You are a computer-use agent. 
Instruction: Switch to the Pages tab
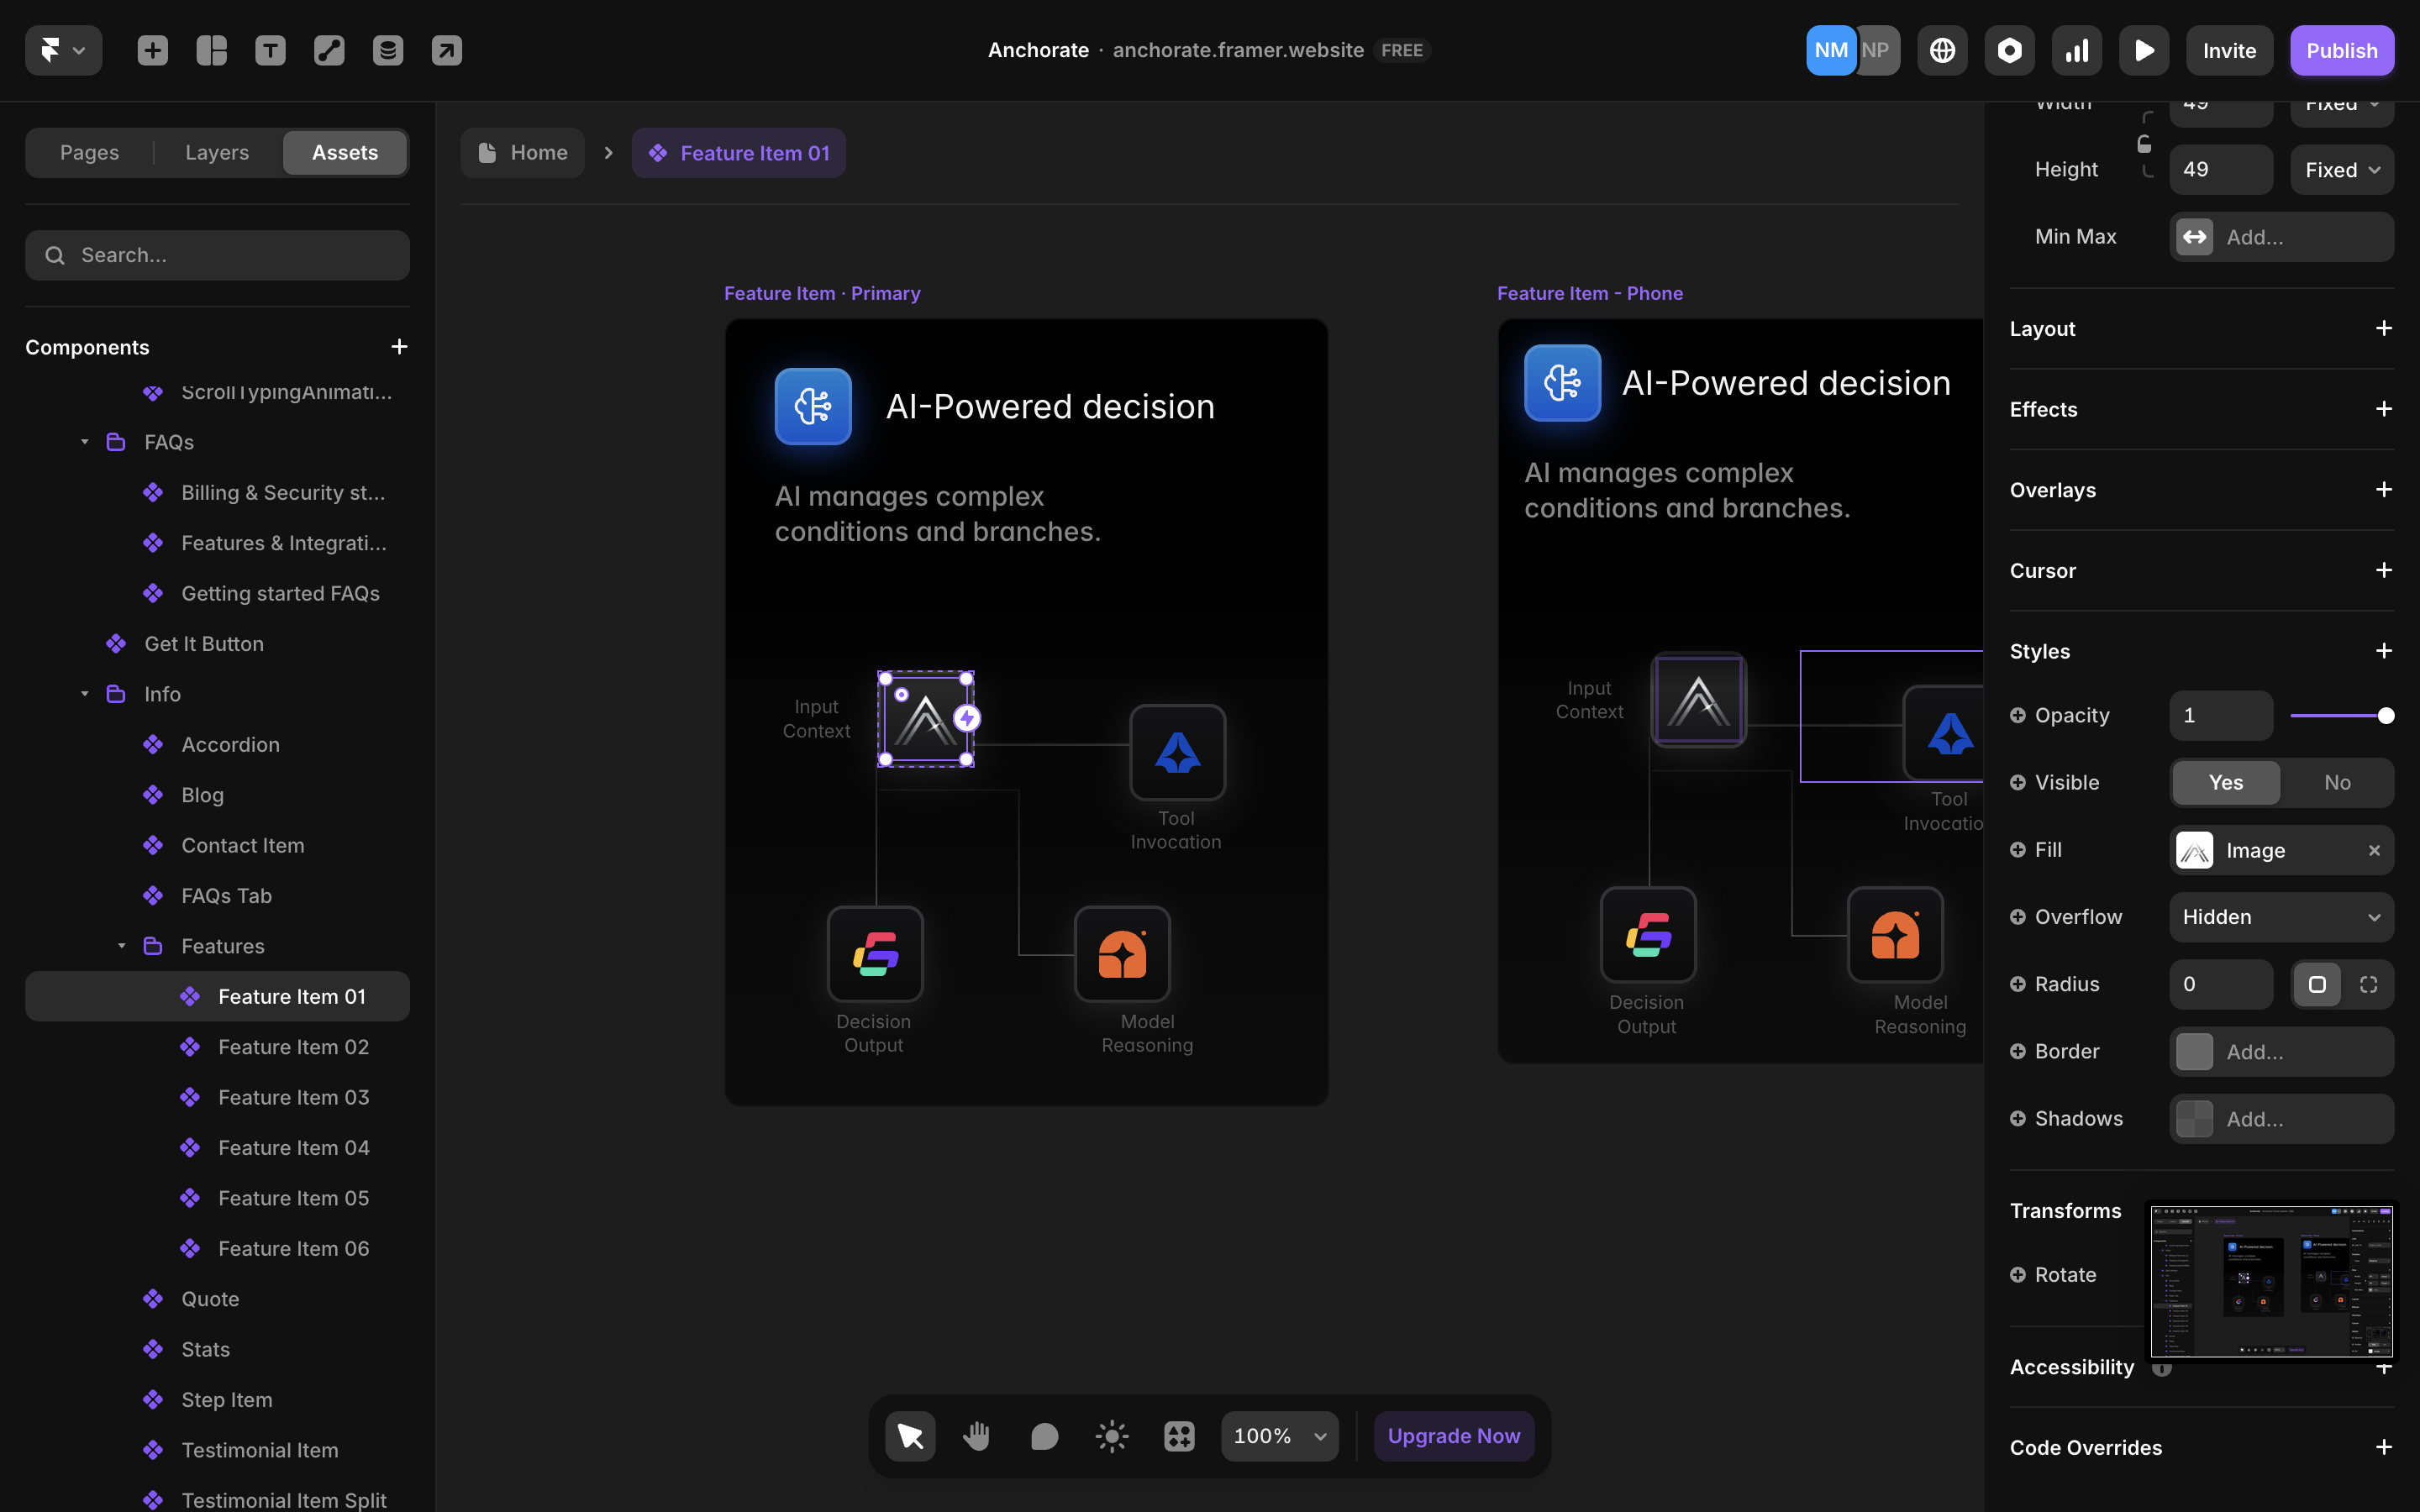[89, 152]
